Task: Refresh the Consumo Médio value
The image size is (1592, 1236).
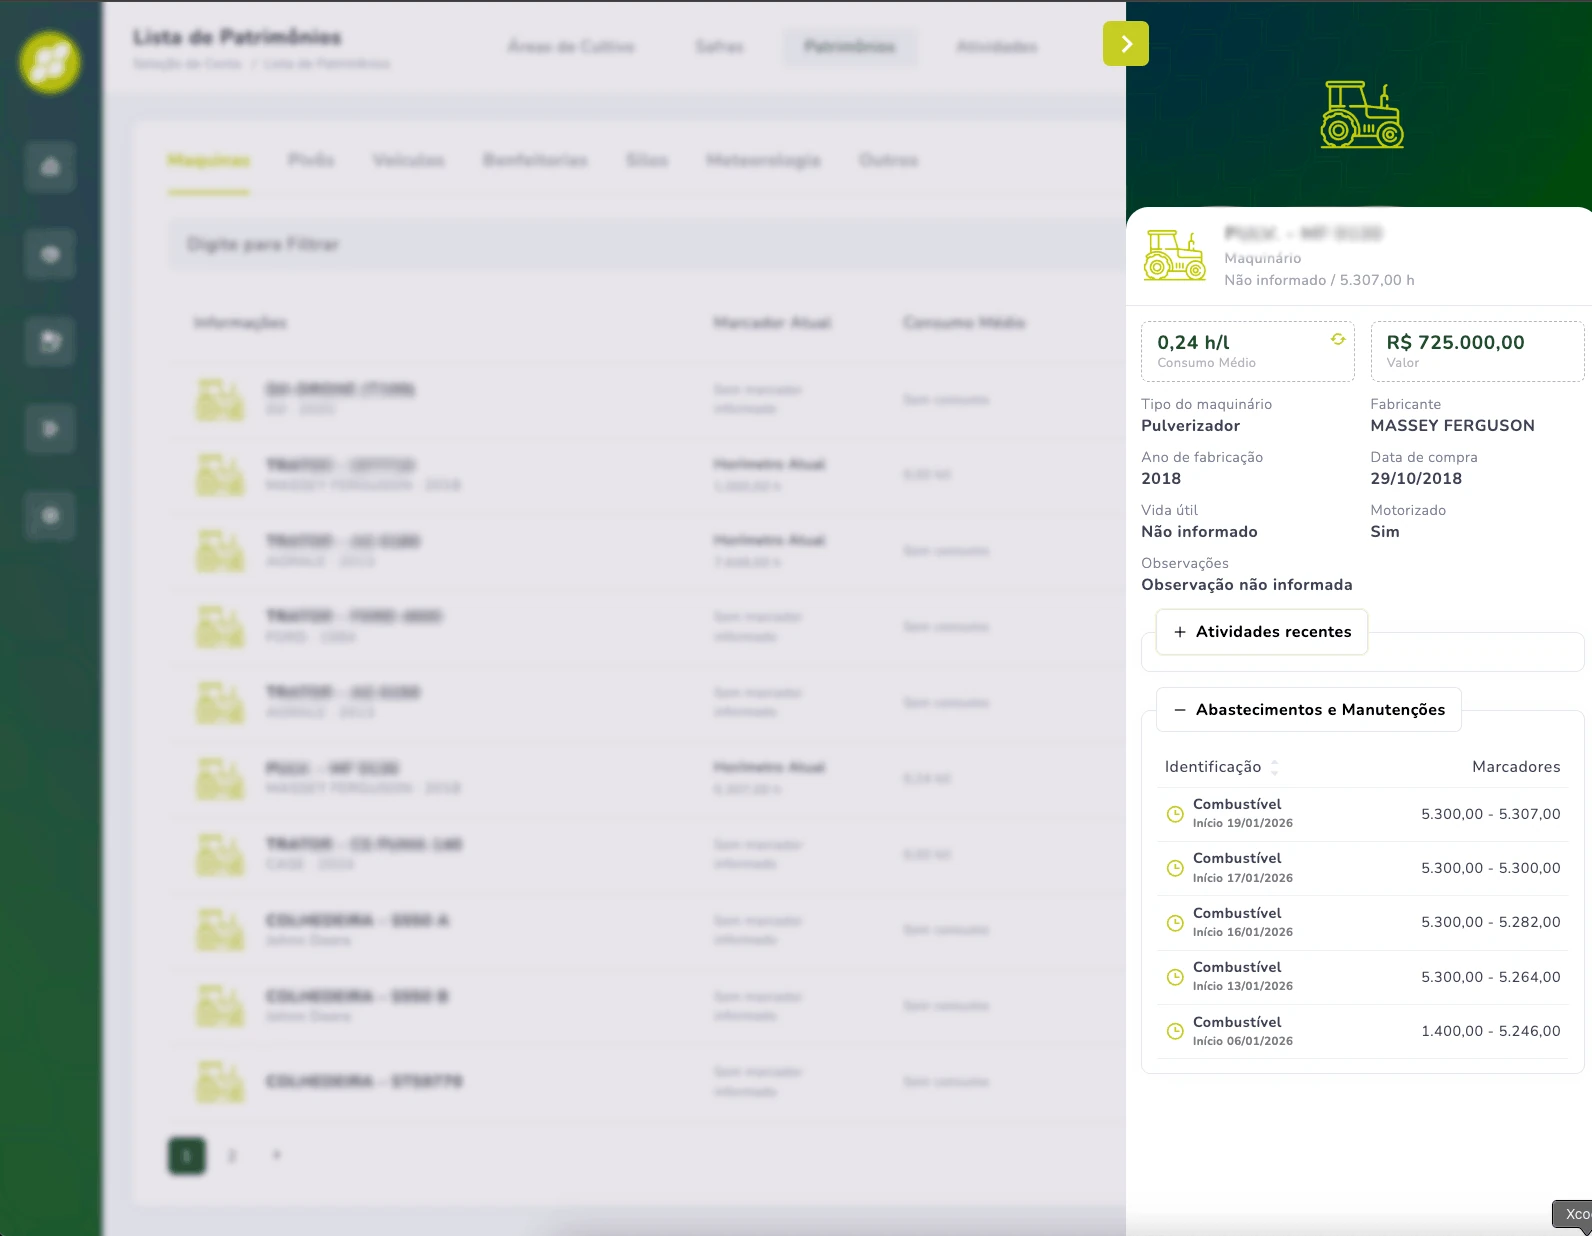Action: (1337, 340)
